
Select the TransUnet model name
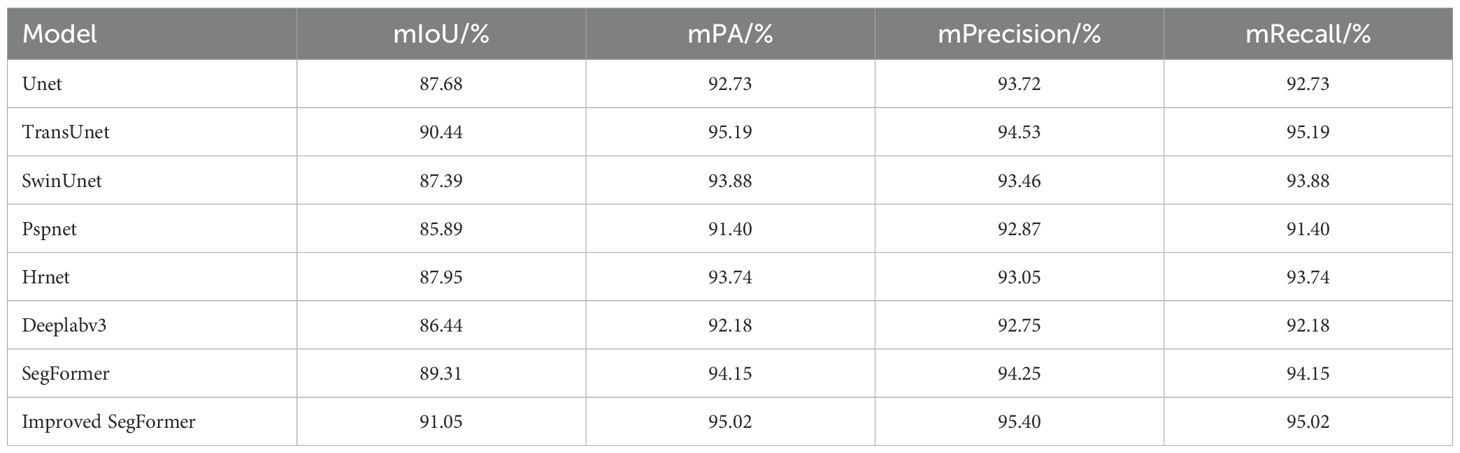66,132
